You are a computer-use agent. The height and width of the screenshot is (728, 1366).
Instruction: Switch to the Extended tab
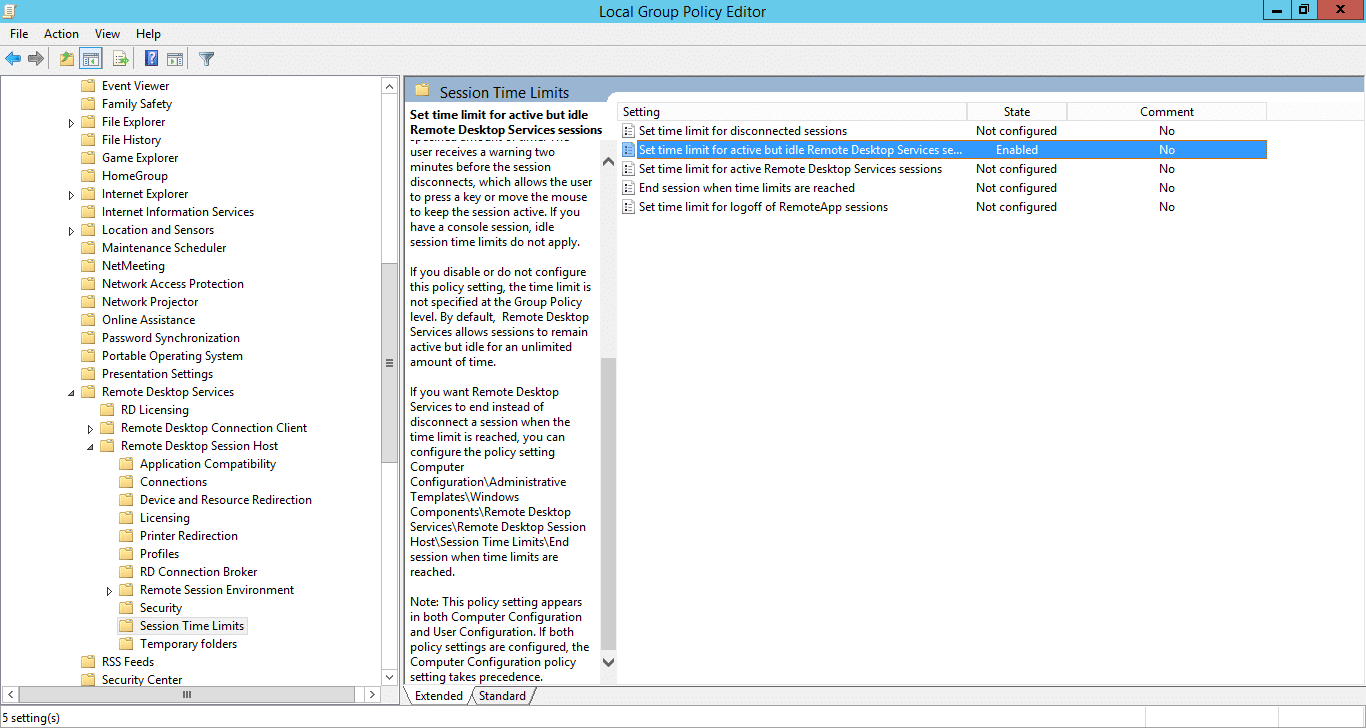click(x=439, y=696)
